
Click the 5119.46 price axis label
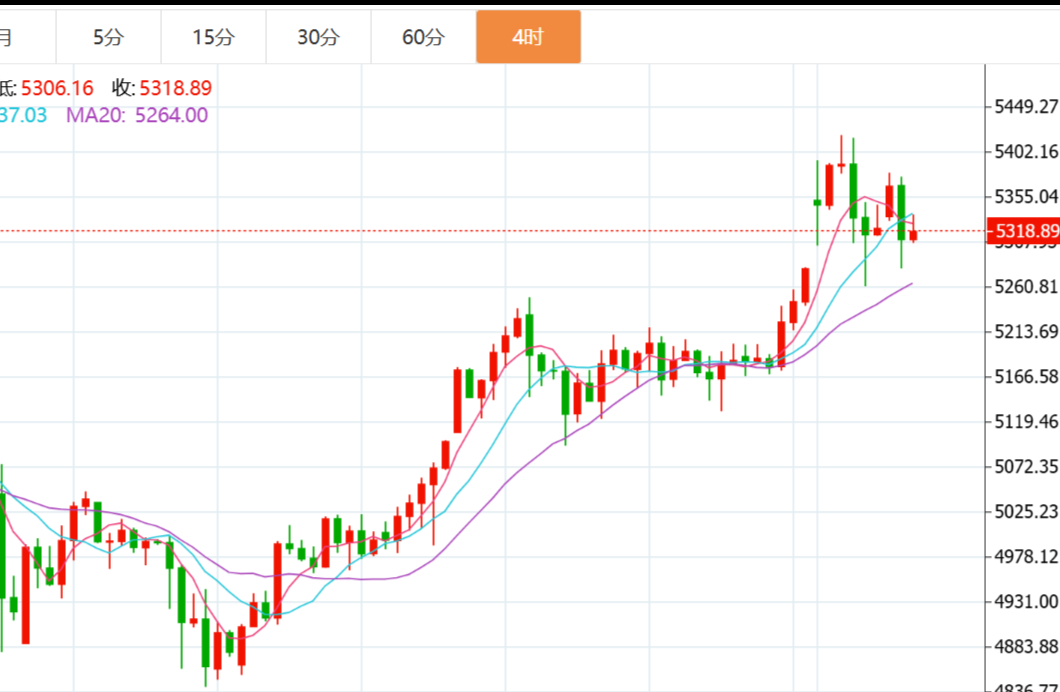click(x=1026, y=422)
